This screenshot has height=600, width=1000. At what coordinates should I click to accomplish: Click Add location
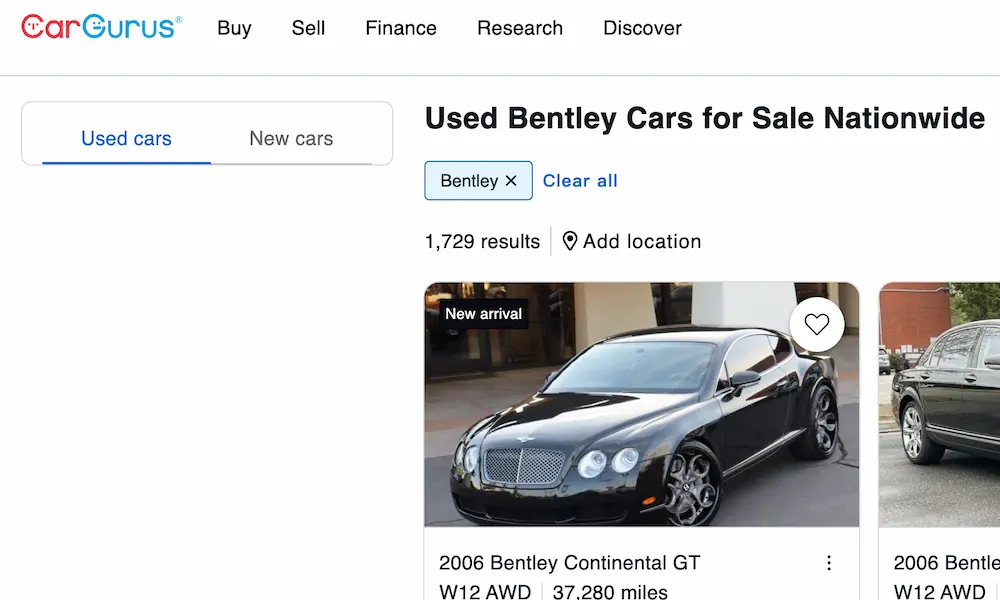point(640,241)
